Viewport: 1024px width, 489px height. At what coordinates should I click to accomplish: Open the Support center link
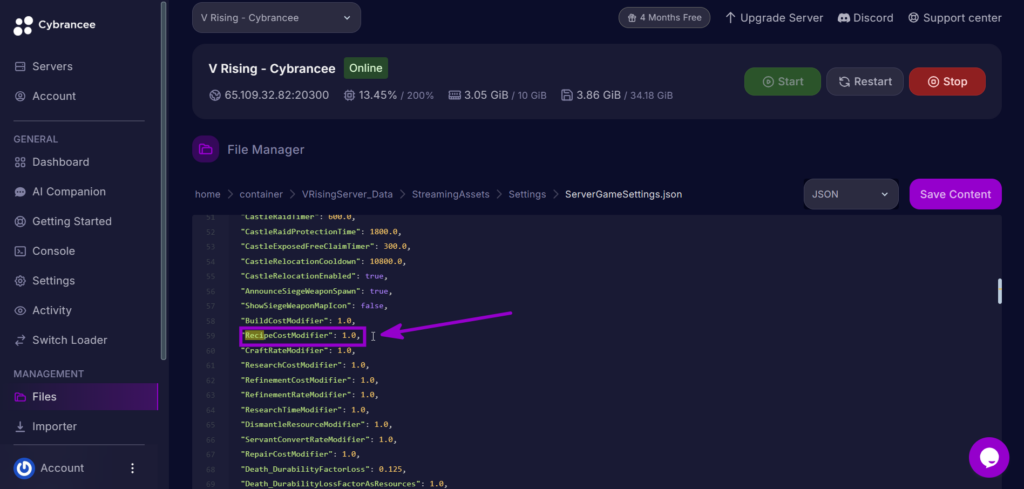click(954, 18)
